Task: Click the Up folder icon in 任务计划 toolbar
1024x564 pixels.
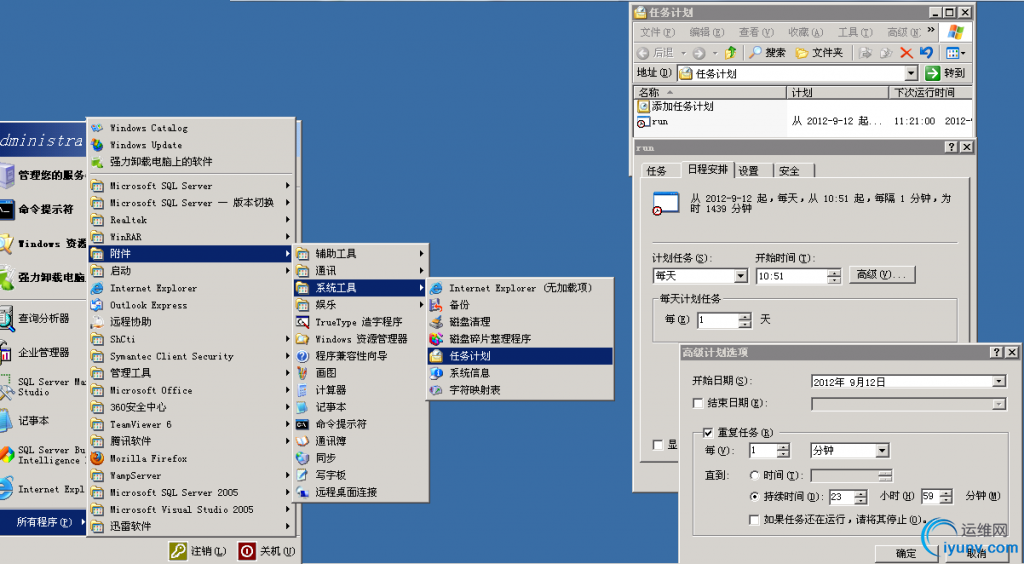Action: point(731,53)
